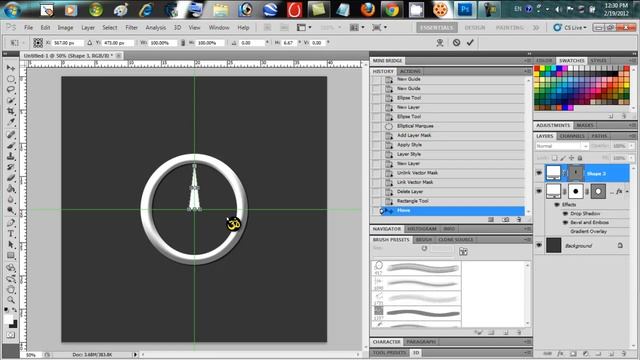
Task: Switch between free transform and warp modes
Action: coord(440,42)
